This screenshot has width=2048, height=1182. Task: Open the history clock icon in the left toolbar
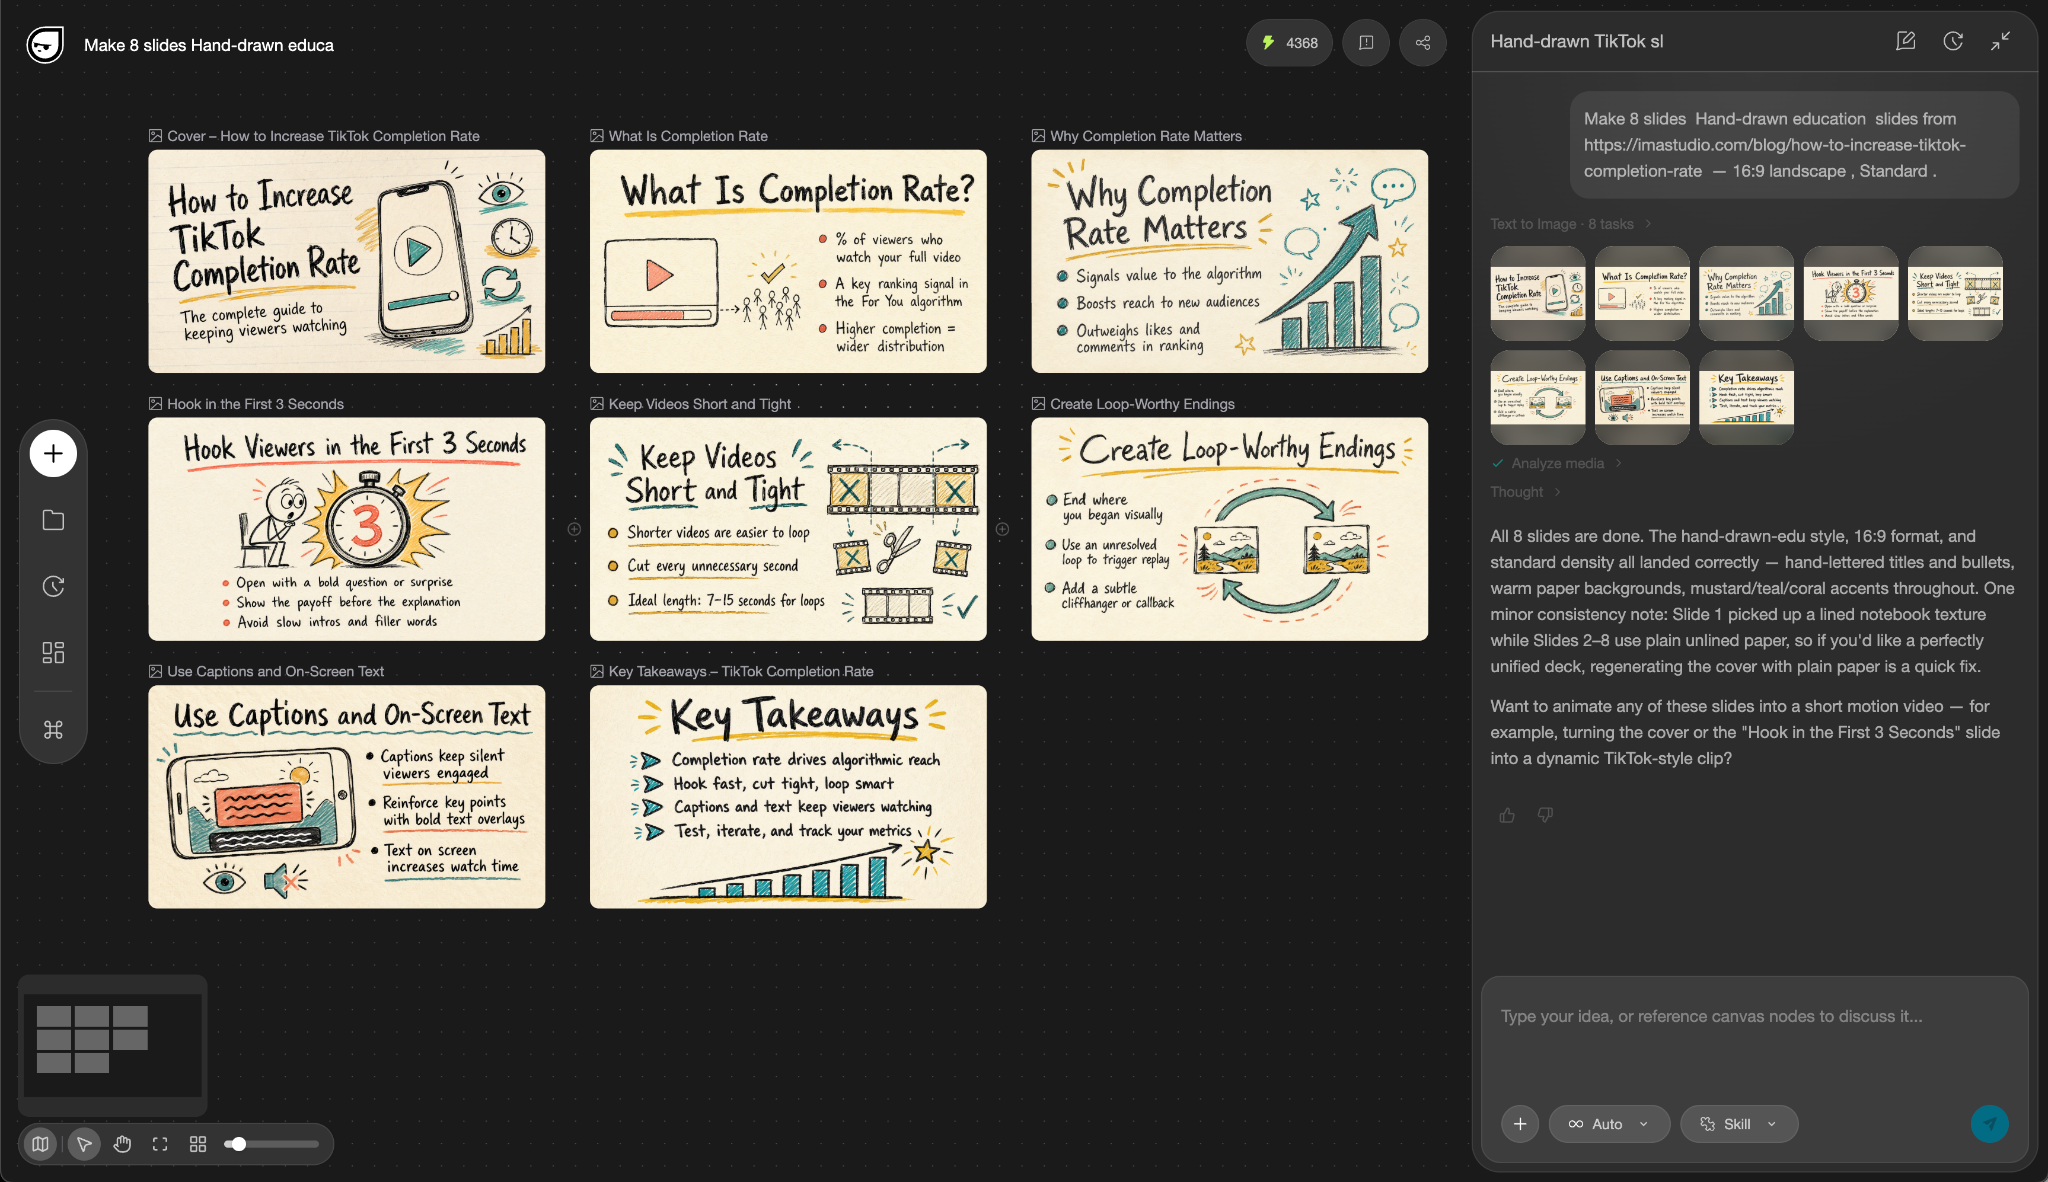53,586
